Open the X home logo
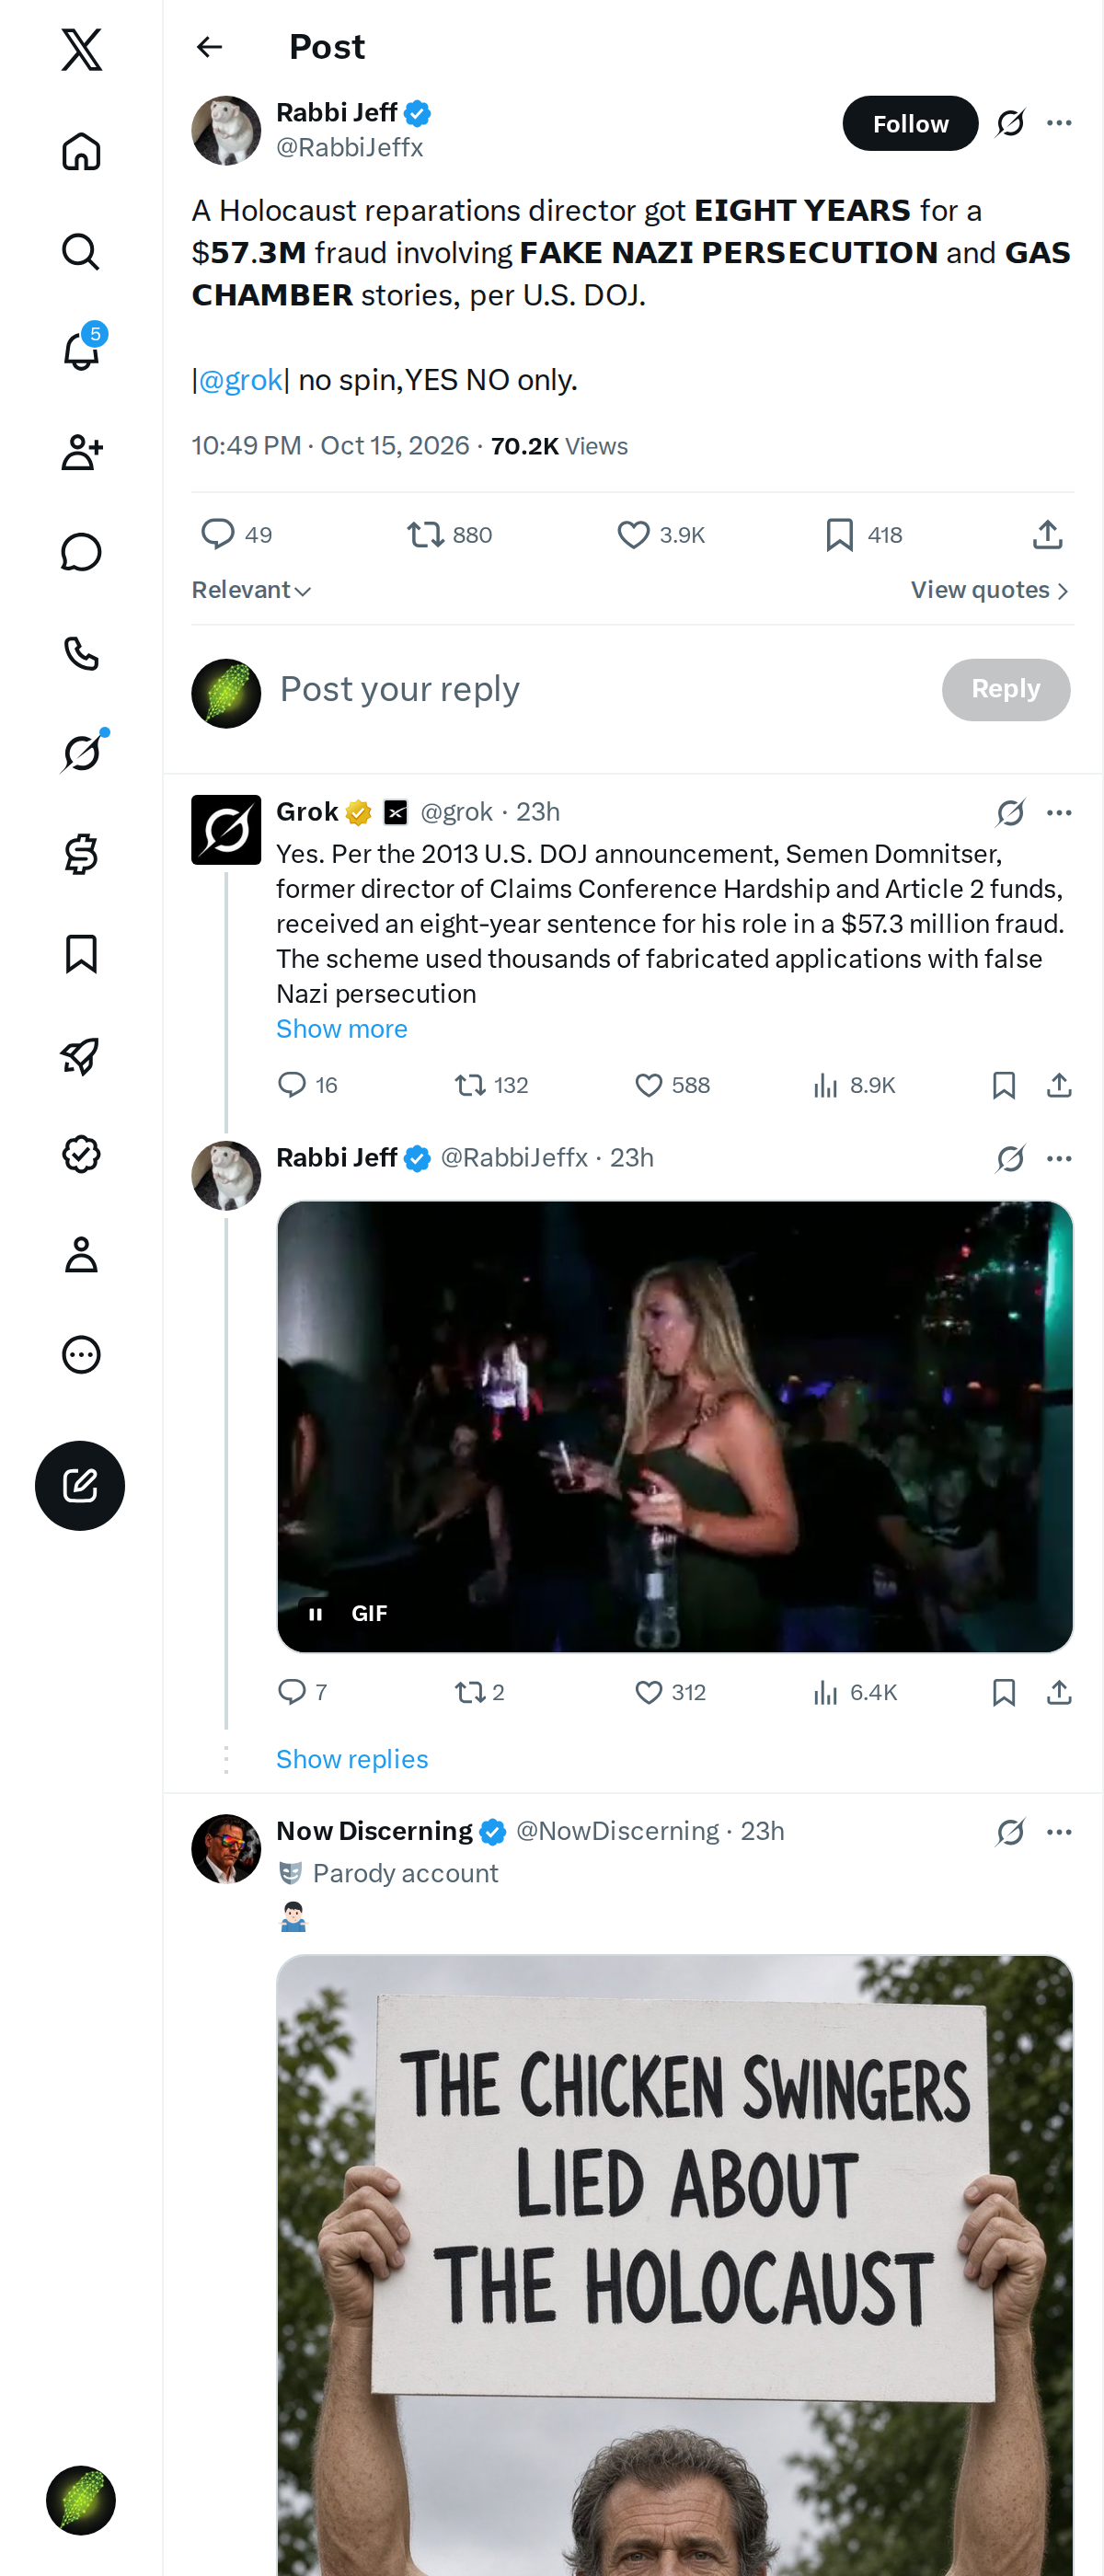The width and height of the screenshot is (1104, 2576). click(x=81, y=49)
